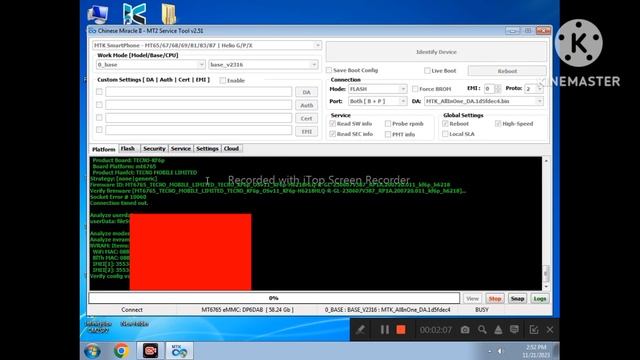Open the folder icon on desktop
640x360 pixels.
(x=169, y=14)
